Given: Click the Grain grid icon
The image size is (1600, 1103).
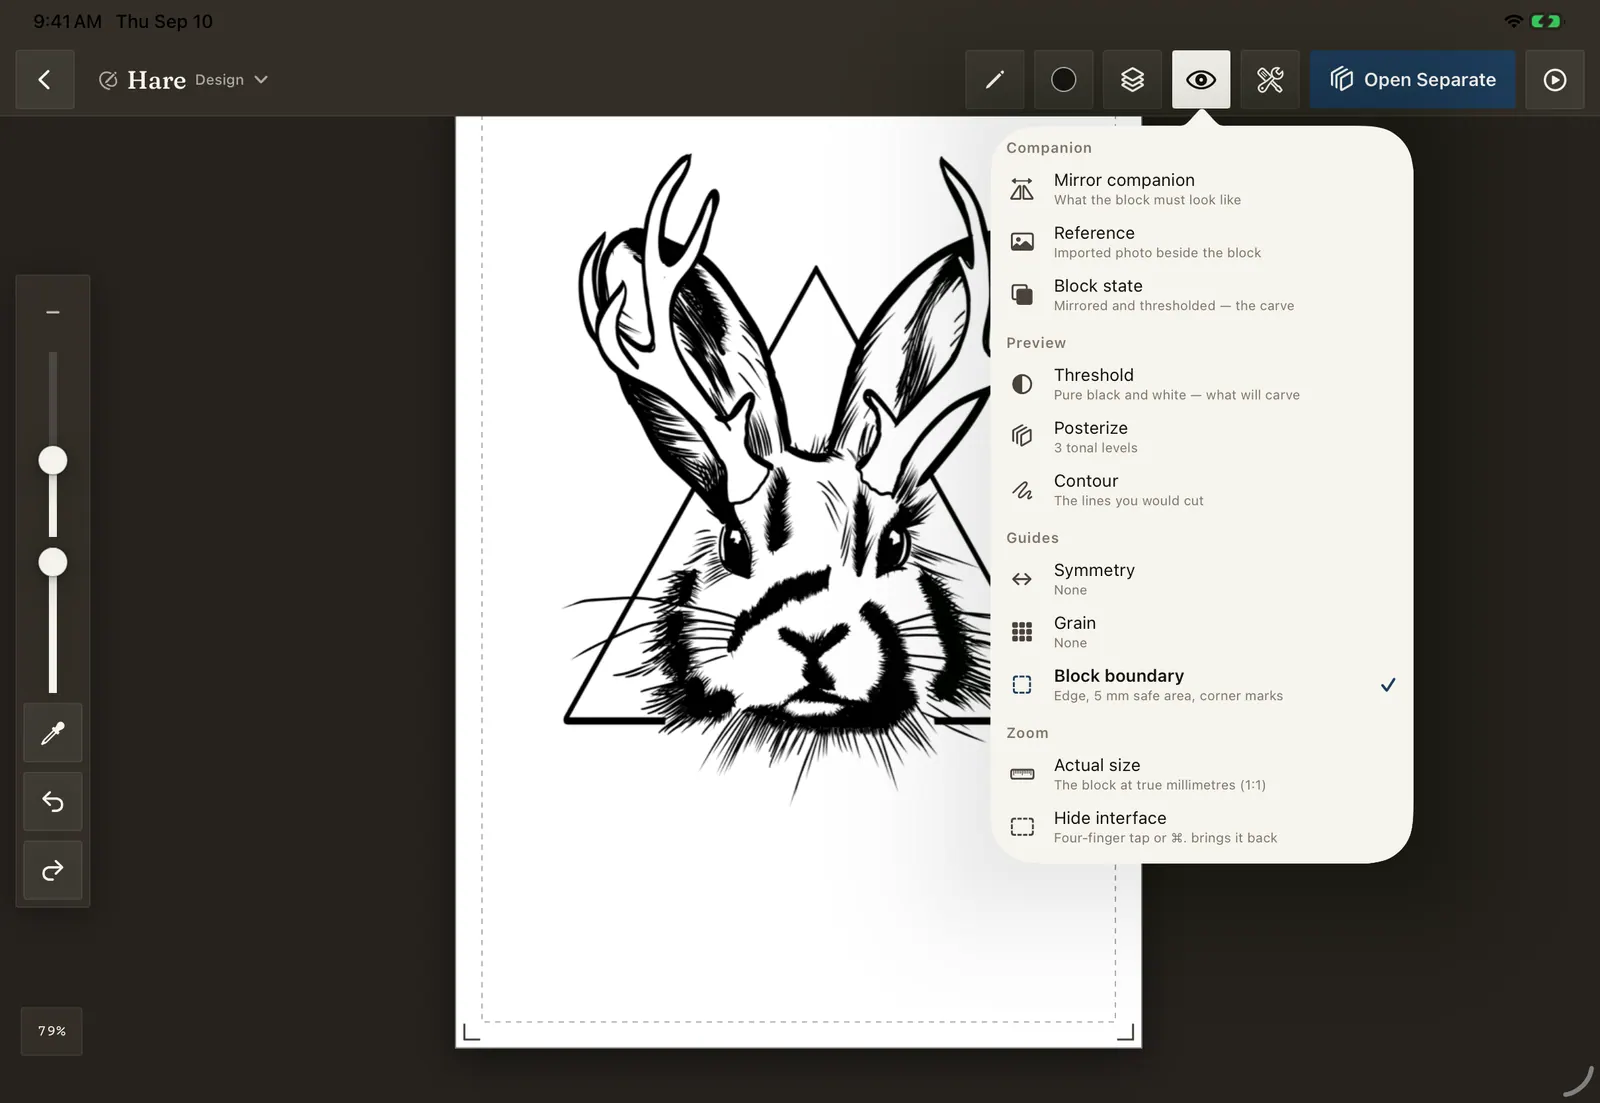Looking at the screenshot, I should pos(1022,632).
